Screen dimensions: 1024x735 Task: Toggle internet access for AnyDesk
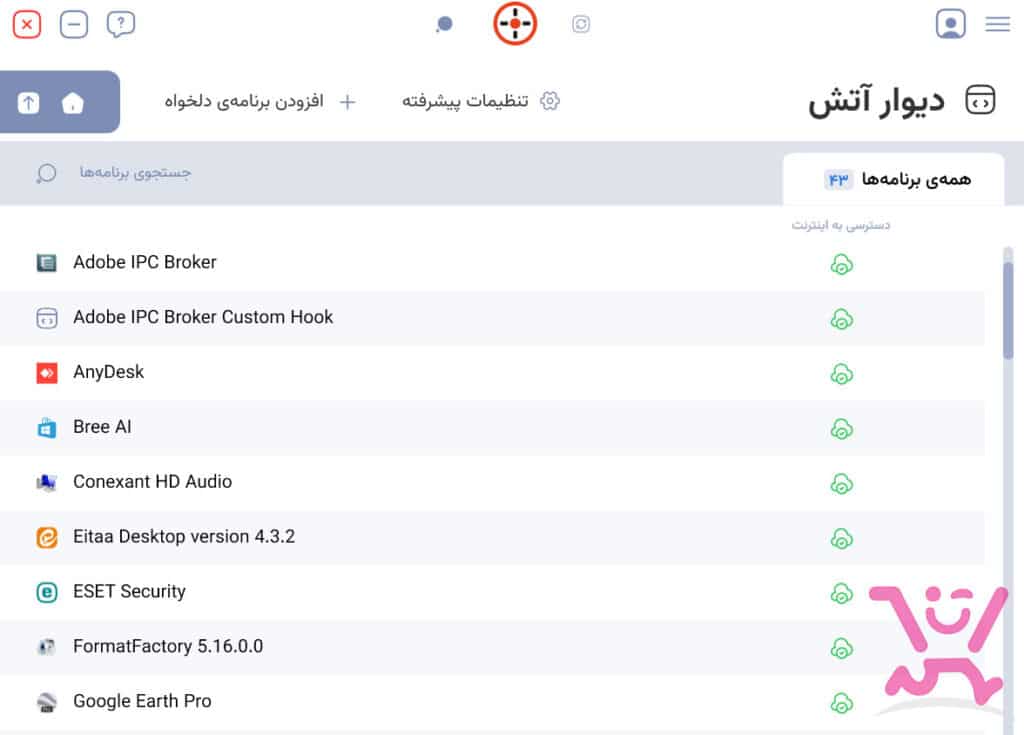pyautogui.click(x=841, y=374)
